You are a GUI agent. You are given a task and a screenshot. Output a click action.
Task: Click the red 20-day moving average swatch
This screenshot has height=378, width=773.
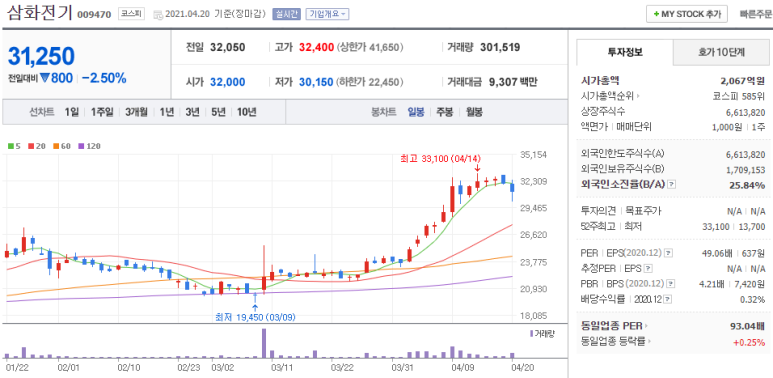coord(30,146)
